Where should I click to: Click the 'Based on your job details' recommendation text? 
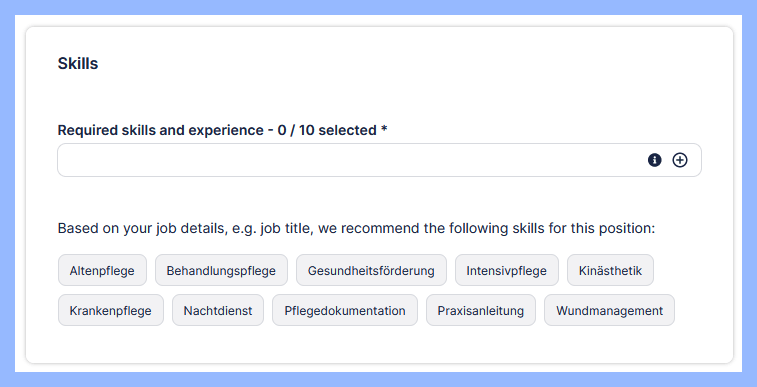(x=356, y=228)
